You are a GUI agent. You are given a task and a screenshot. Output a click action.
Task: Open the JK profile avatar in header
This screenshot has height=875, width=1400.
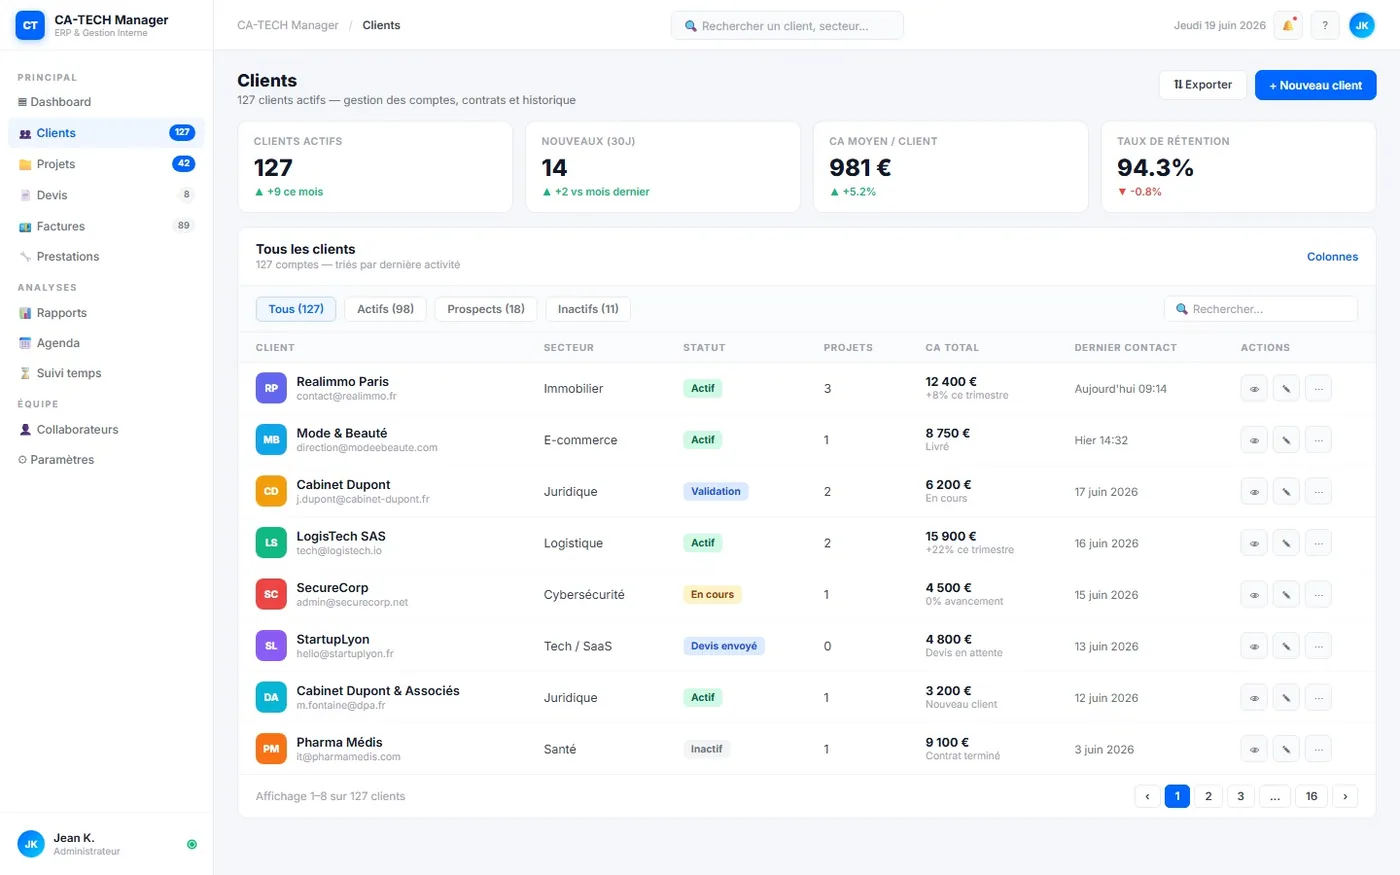tap(1362, 25)
